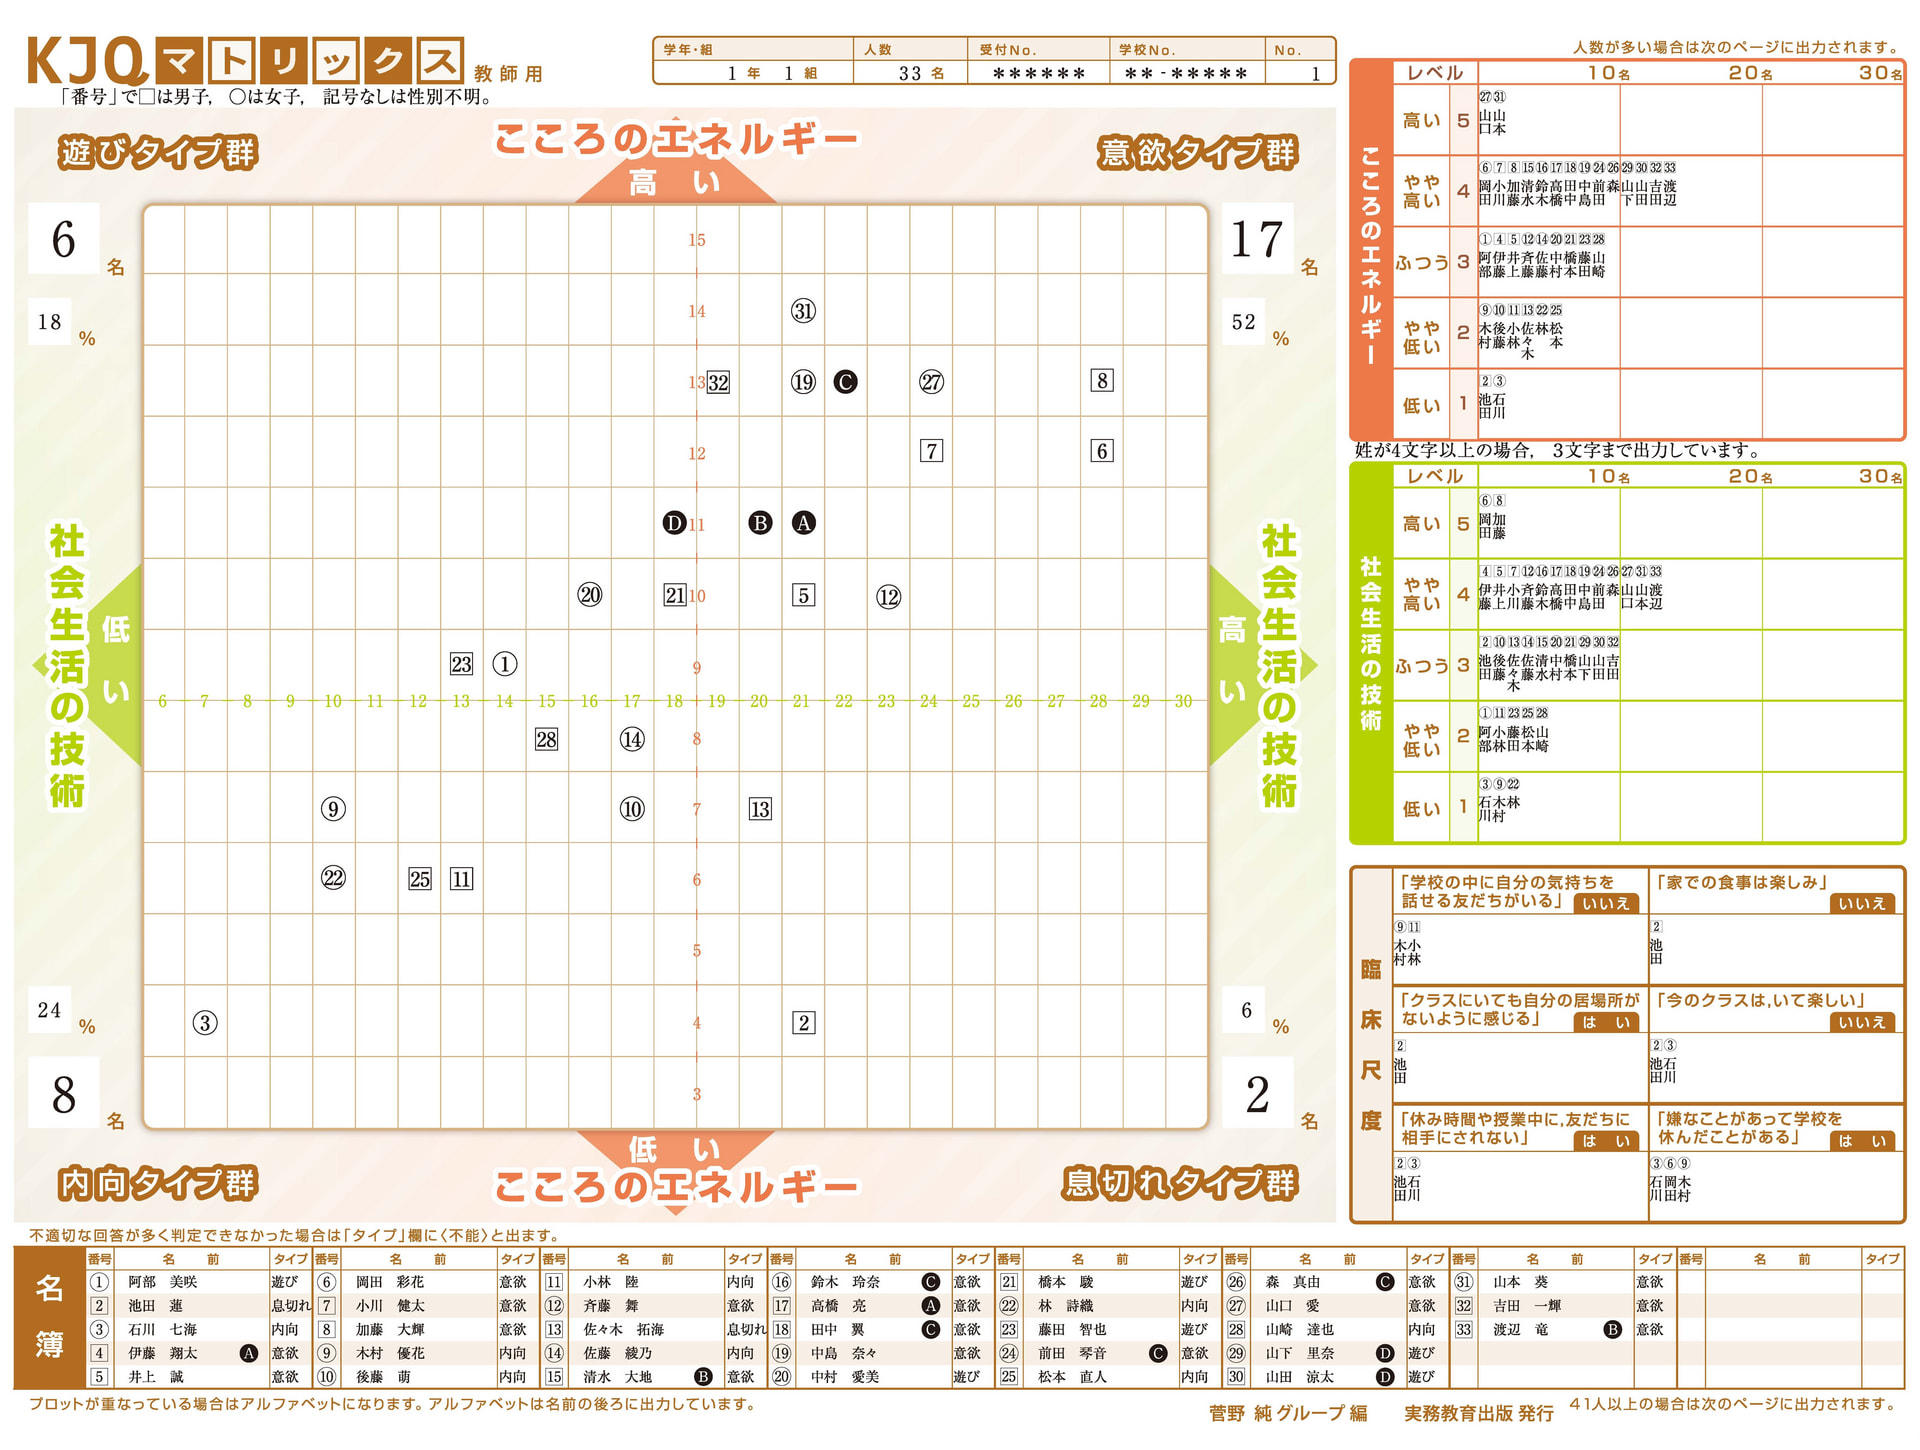Click the circled 31 plot marker

click(803, 311)
